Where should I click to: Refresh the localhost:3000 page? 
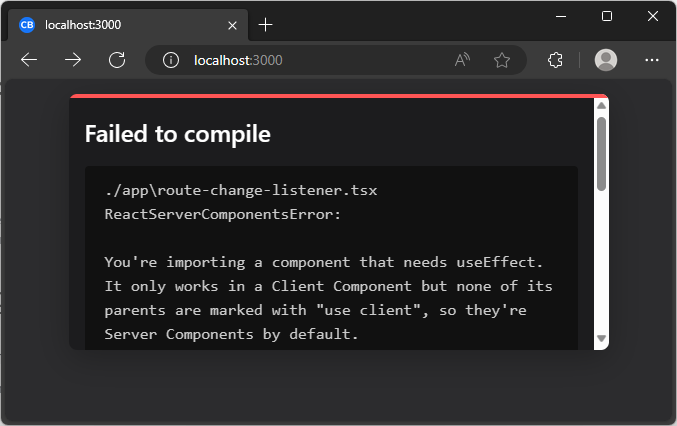pyautogui.click(x=117, y=60)
